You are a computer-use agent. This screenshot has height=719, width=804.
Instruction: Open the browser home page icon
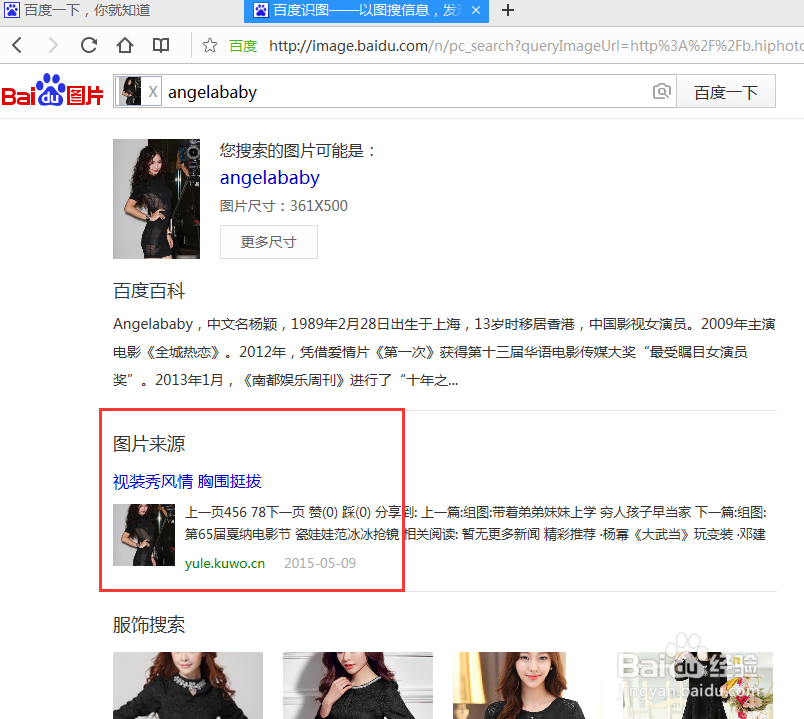(x=125, y=45)
